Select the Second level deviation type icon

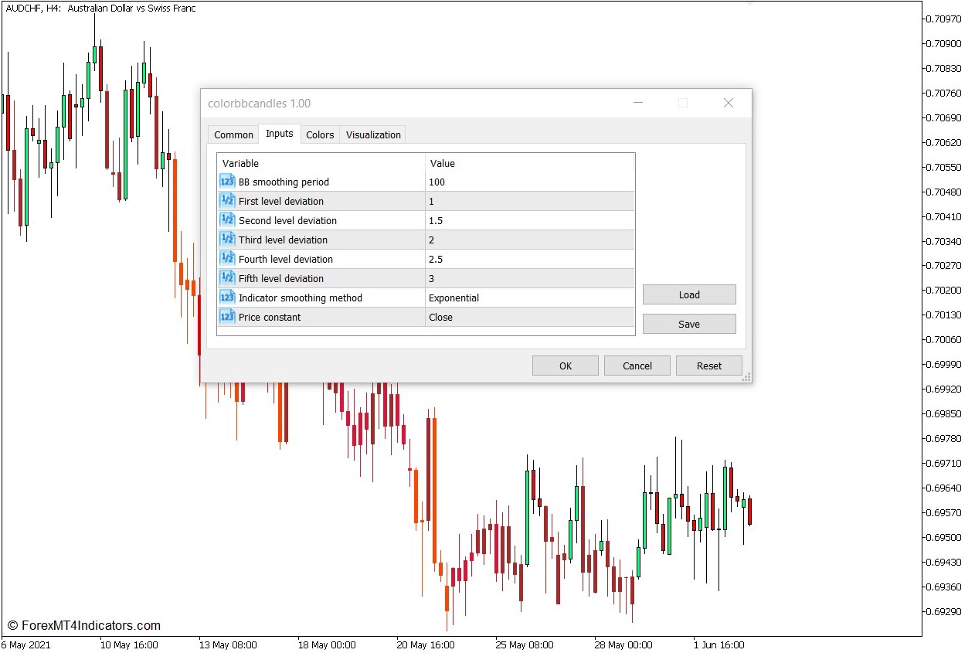tap(225, 220)
